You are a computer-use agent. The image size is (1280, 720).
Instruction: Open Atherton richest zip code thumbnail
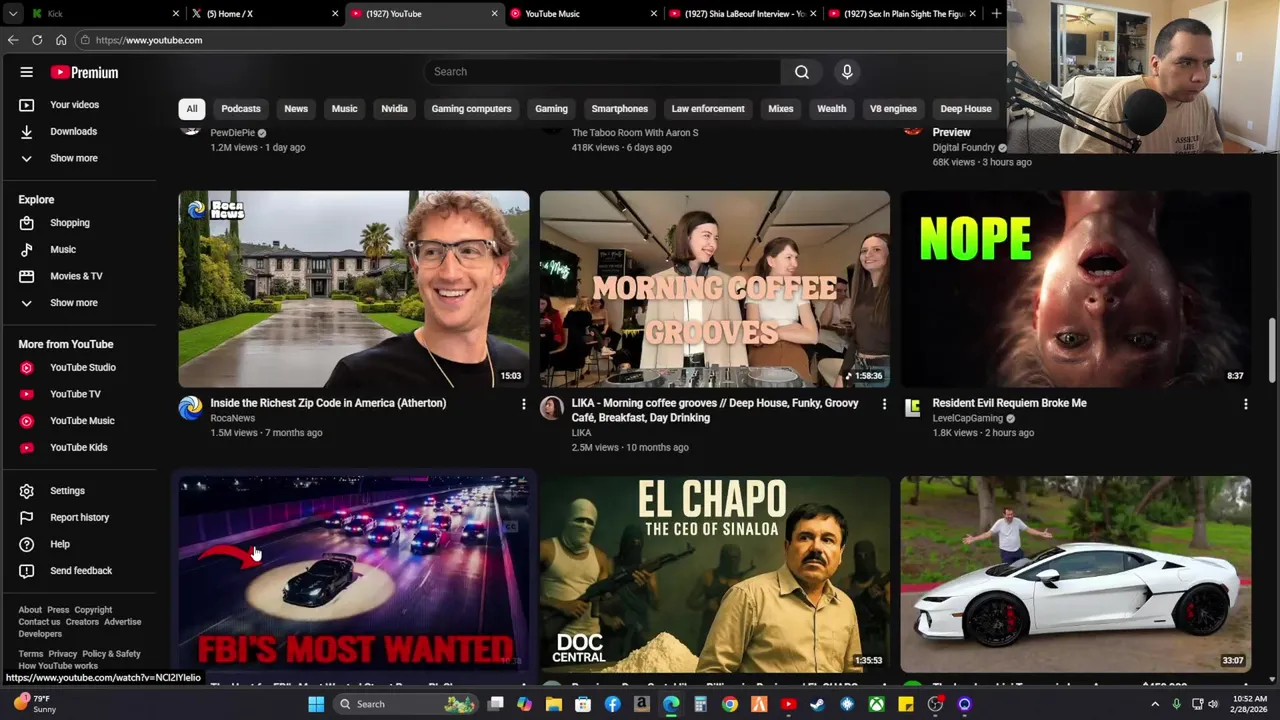tap(354, 289)
